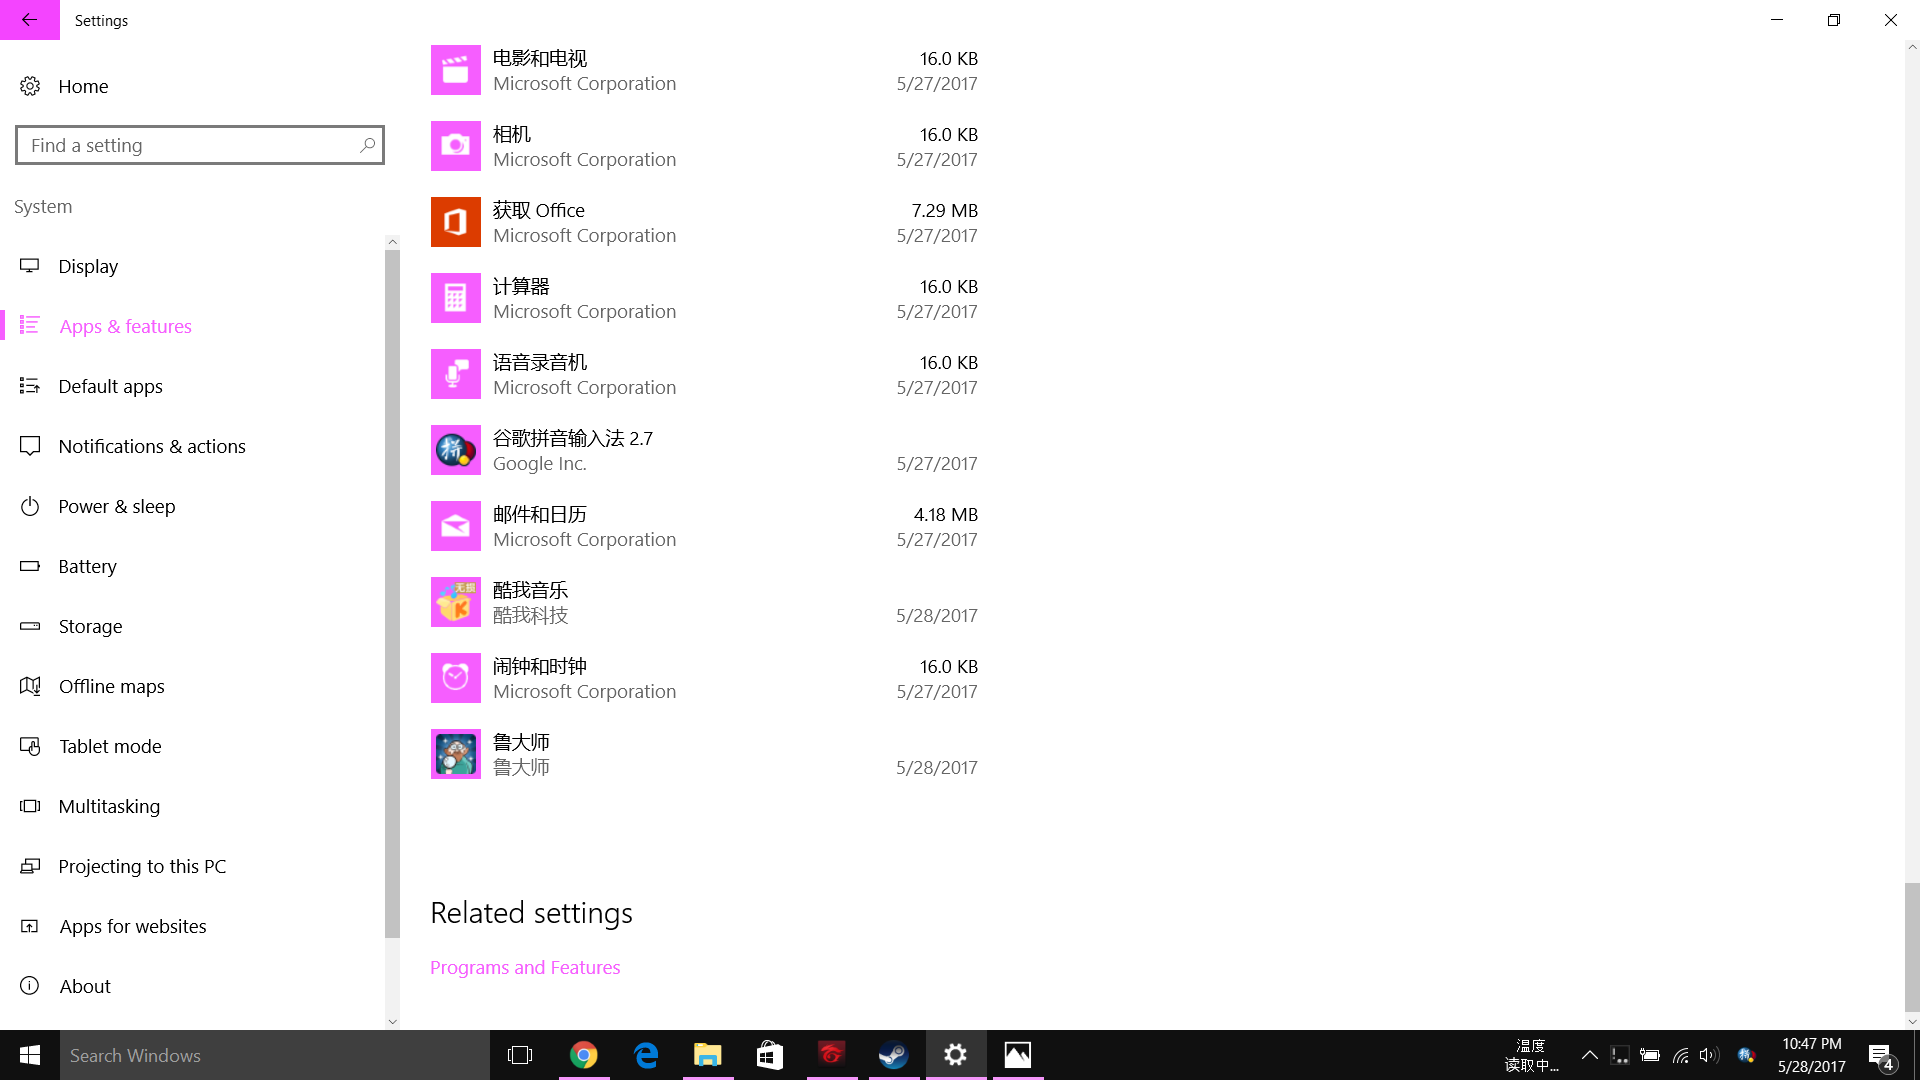Screen dimensions: 1920x1080
Task: Open Projecting to this PC settings
Action: pos(192,866)
